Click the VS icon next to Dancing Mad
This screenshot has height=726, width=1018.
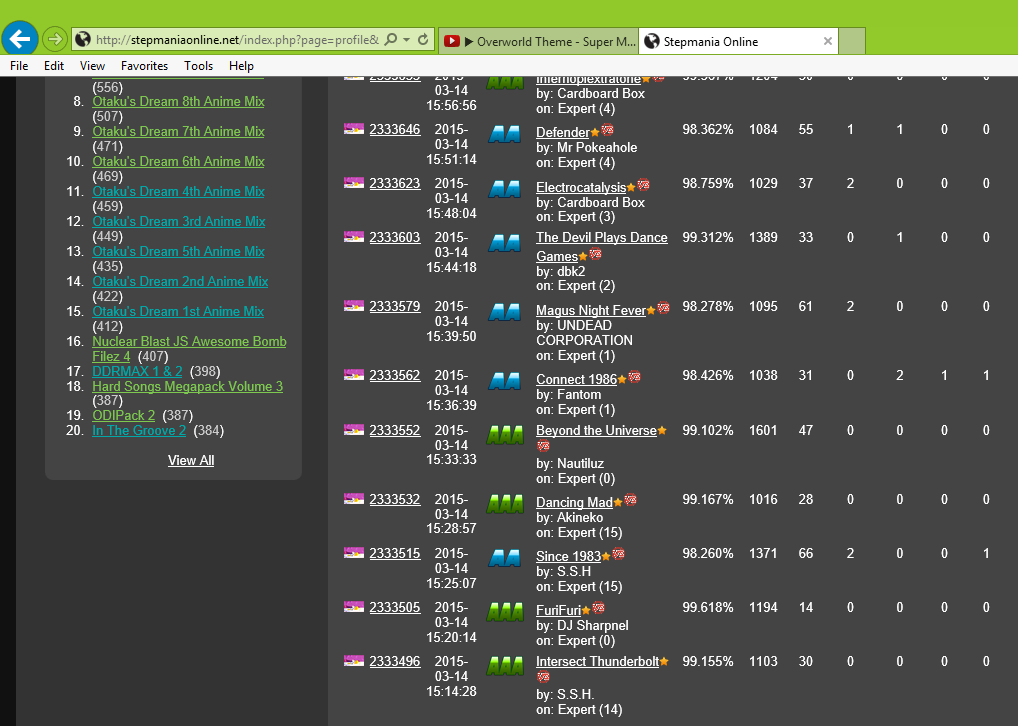tap(630, 501)
